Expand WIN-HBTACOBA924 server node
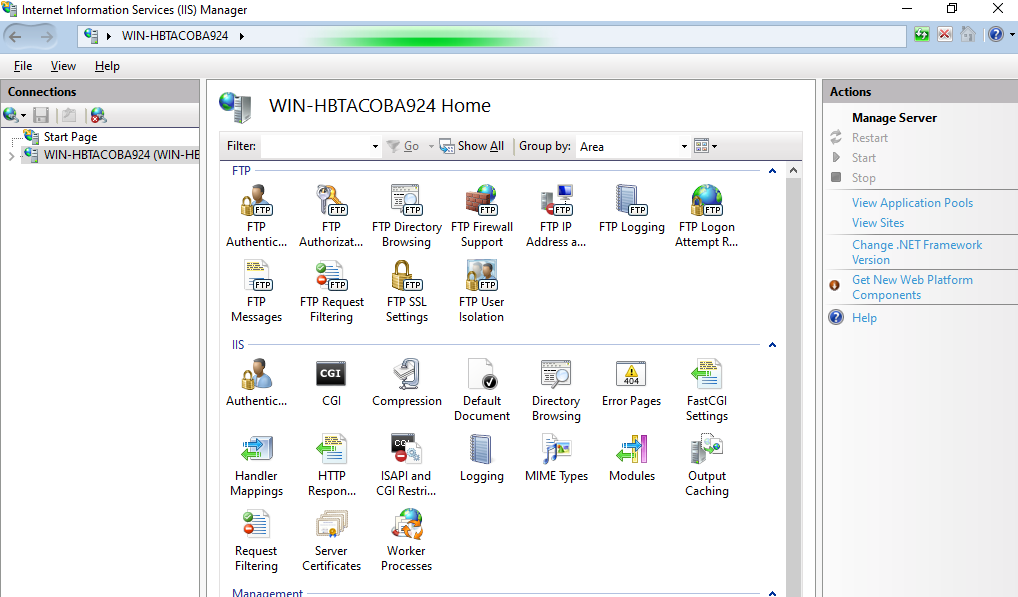 click(x=11, y=156)
